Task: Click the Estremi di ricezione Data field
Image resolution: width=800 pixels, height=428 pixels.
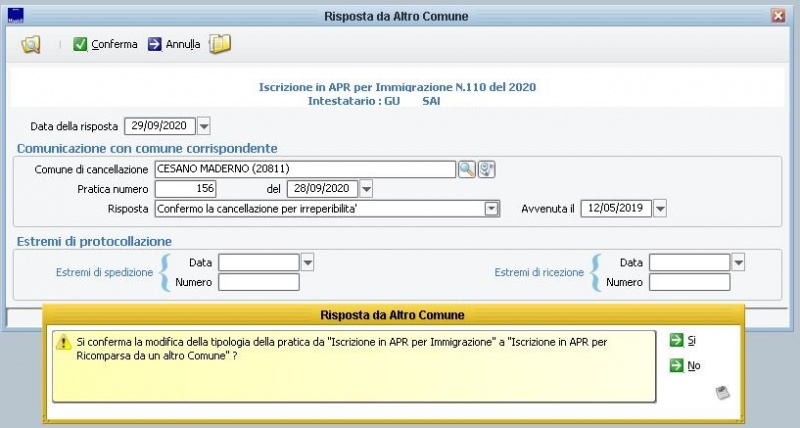Action: (689, 263)
